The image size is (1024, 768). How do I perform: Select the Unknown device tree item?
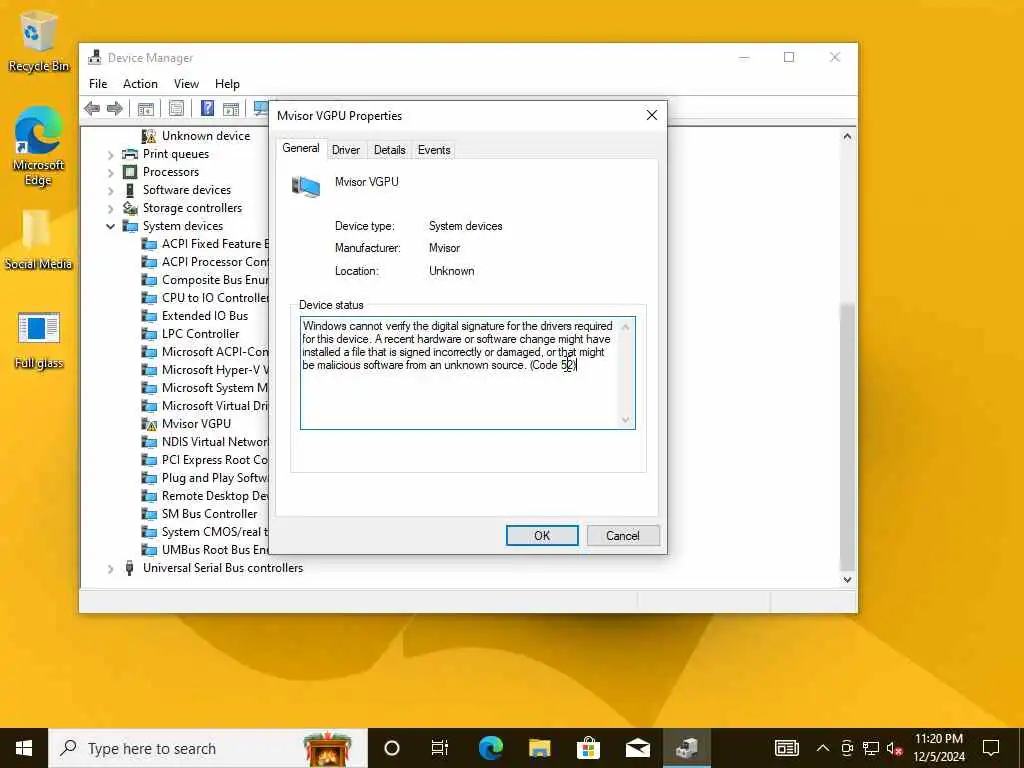pos(206,136)
